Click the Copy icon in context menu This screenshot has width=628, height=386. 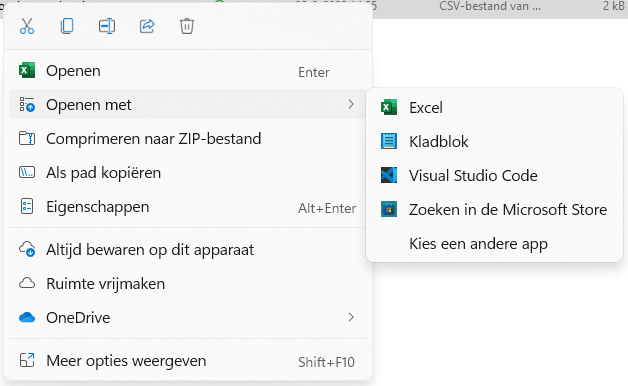(67, 26)
